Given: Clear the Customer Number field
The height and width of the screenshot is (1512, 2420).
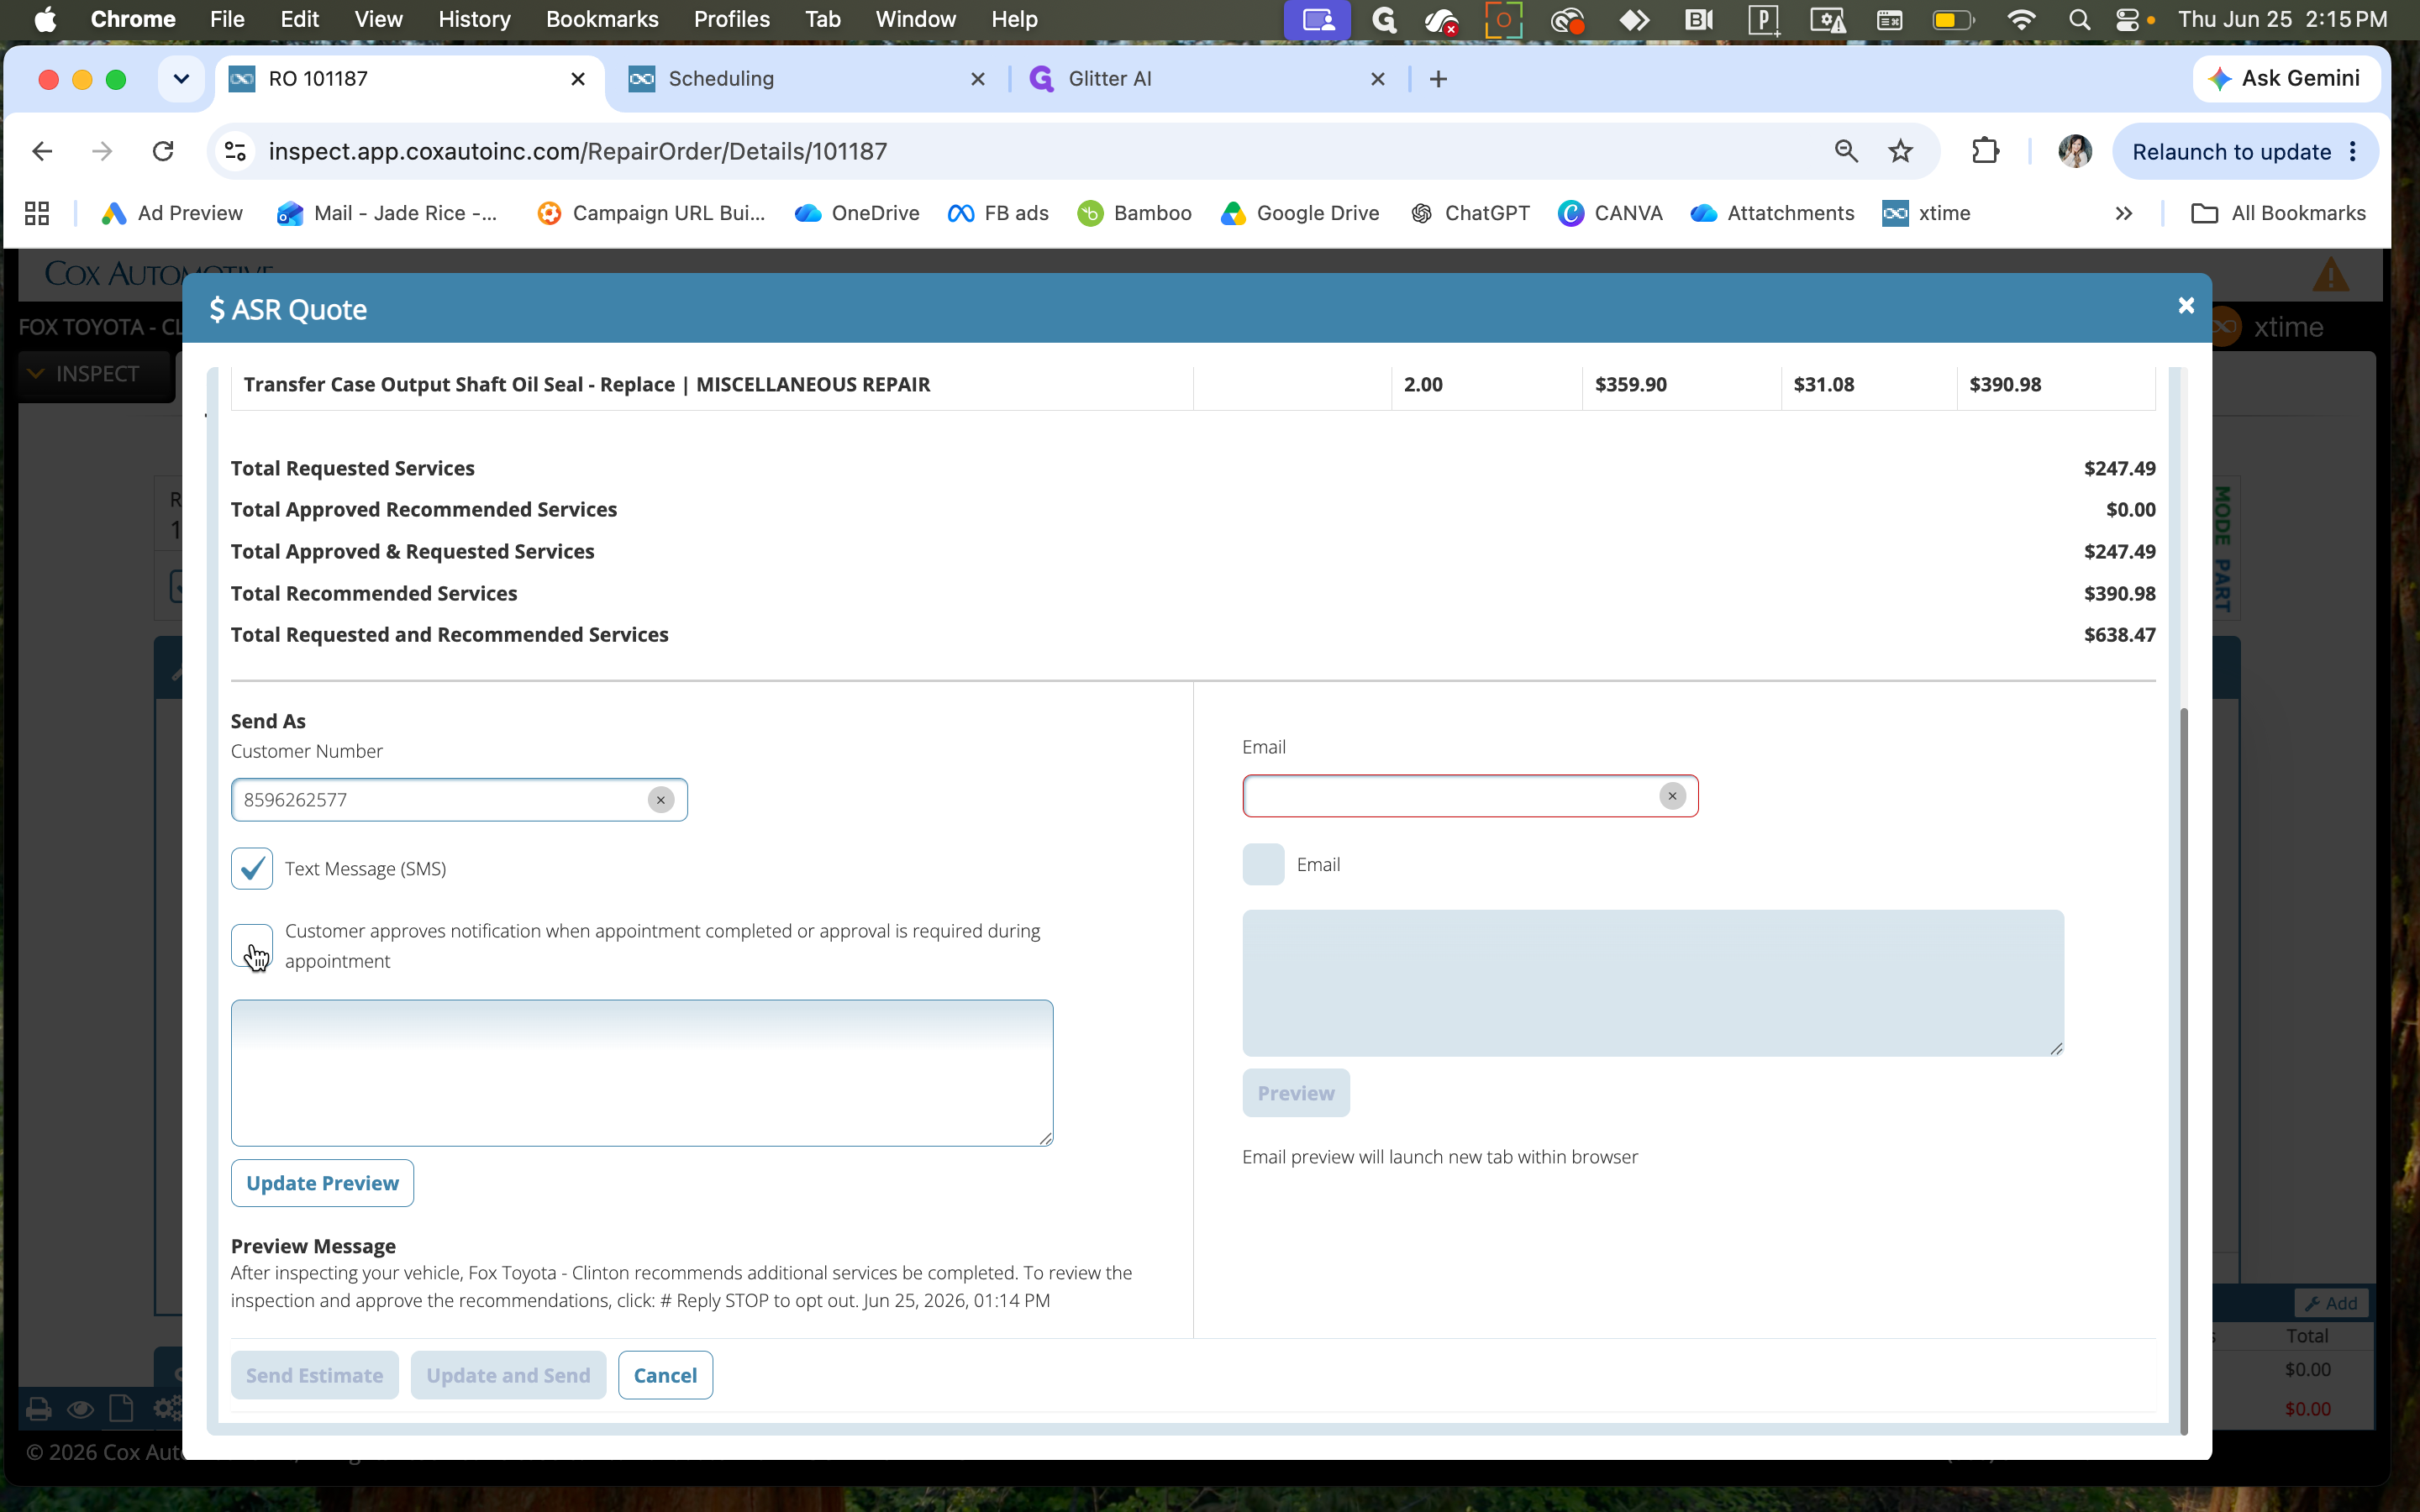Looking at the screenshot, I should click(660, 800).
